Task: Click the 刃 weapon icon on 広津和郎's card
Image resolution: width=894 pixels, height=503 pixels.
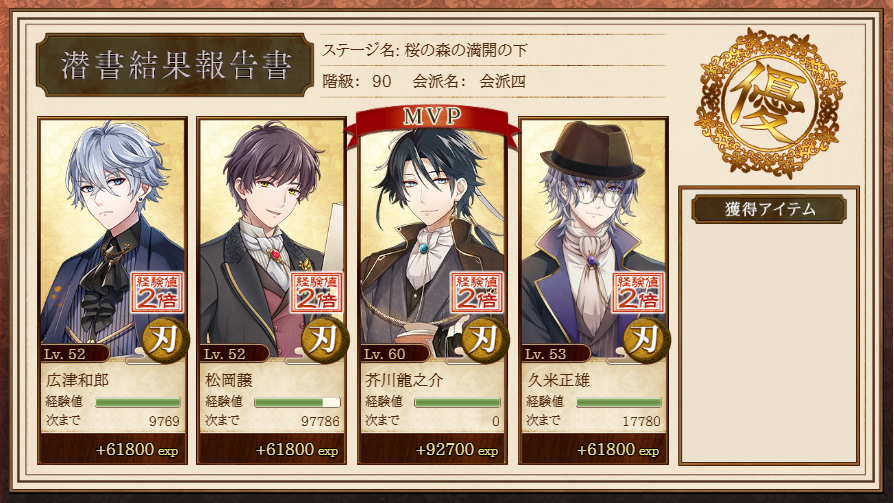Action: pyautogui.click(x=165, y=339)
